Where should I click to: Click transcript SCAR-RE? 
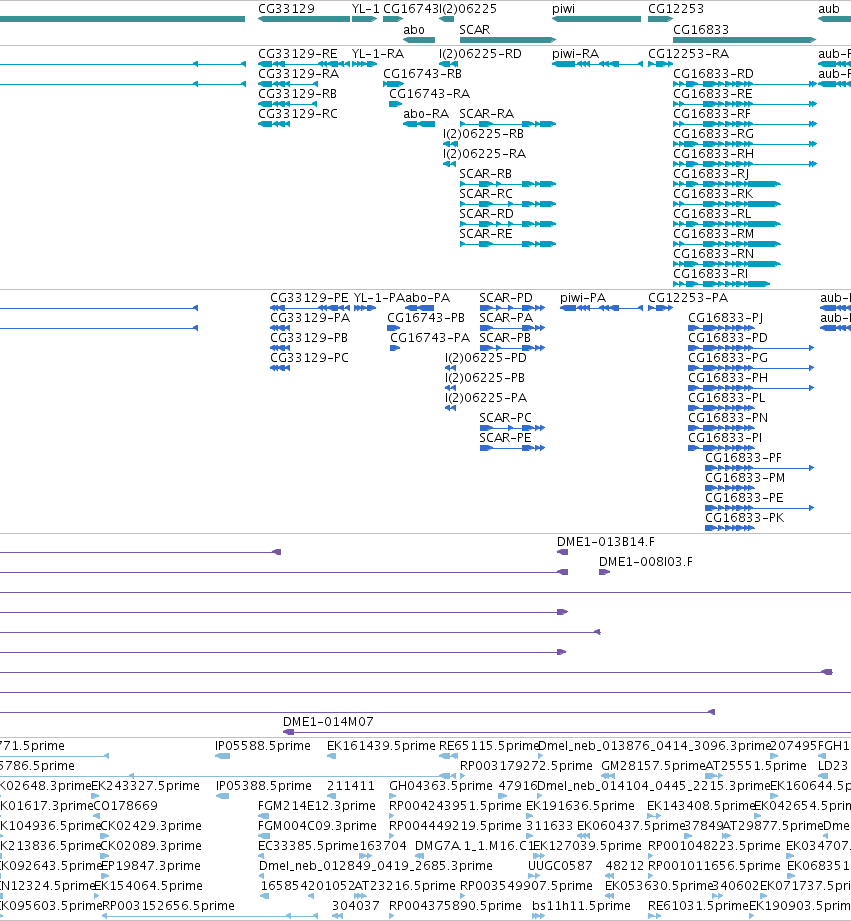(x=486, y=234)
